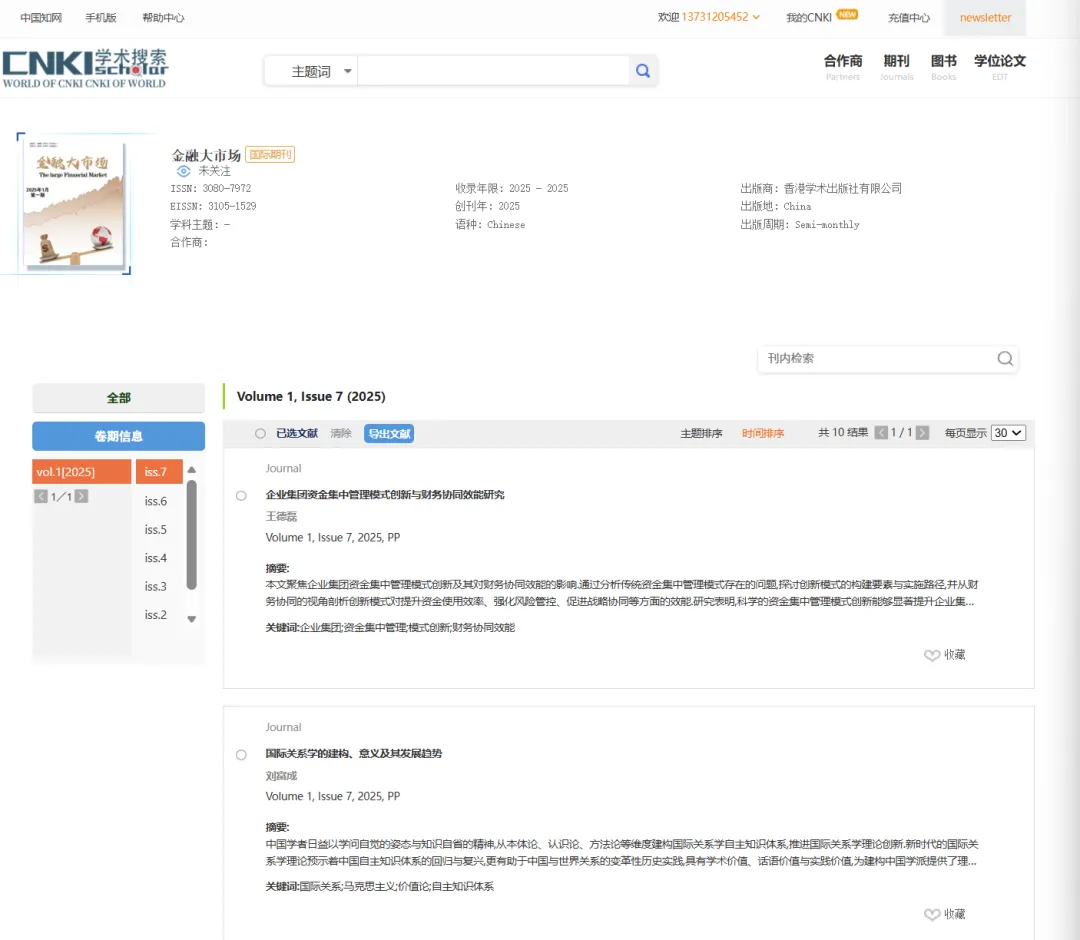The height and width of the screenshot is (940, 1080).
Task: Open the 学位论文 EDT section
Action: [x=1000, y=66]
